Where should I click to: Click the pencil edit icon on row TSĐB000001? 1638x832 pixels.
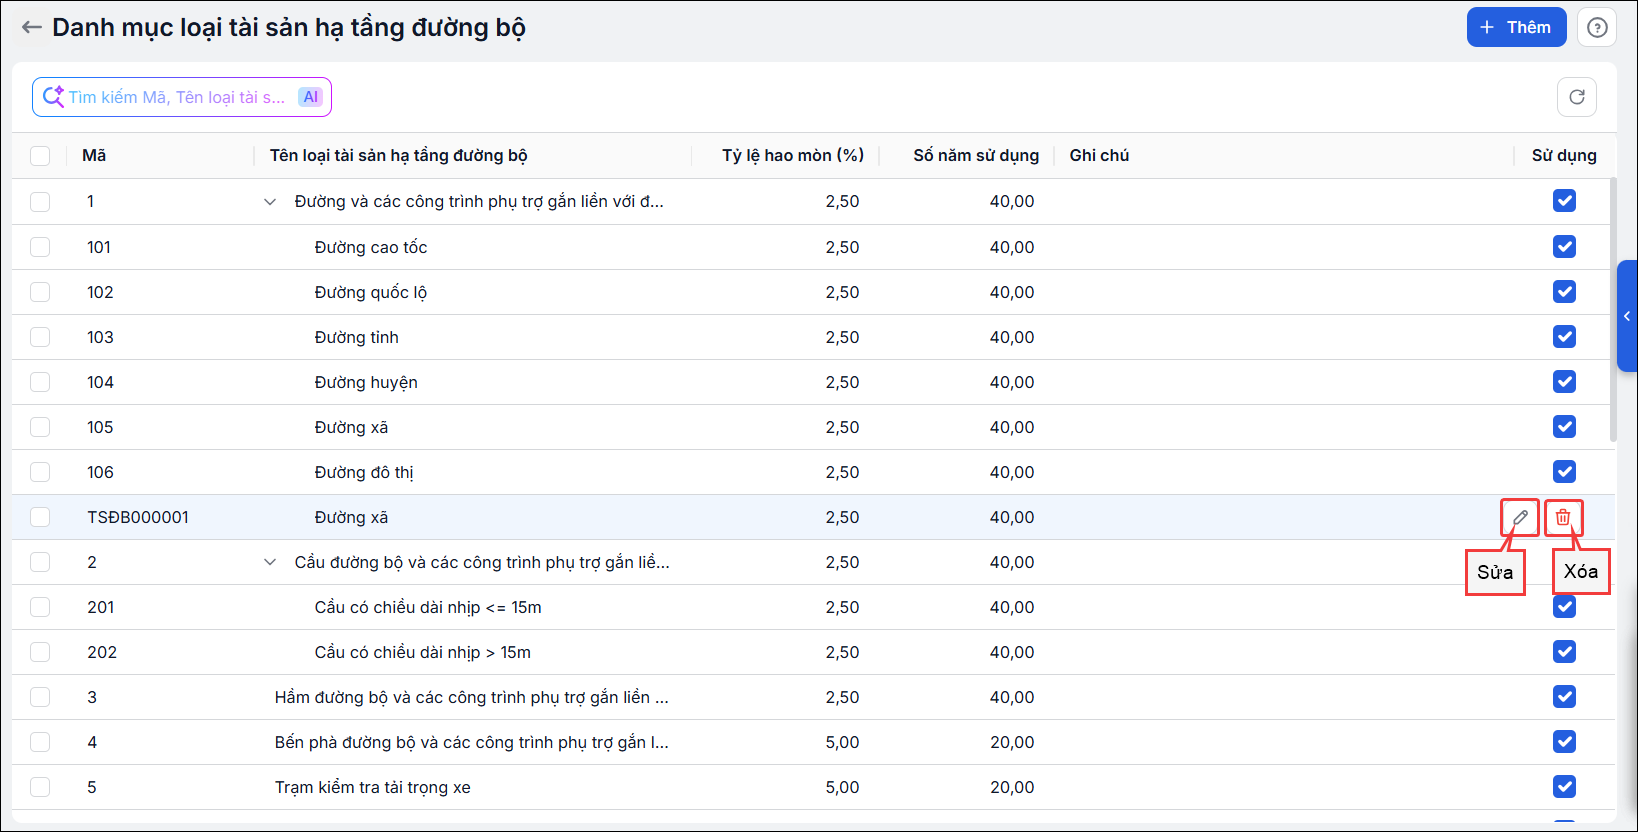(x=1520, y=517)
